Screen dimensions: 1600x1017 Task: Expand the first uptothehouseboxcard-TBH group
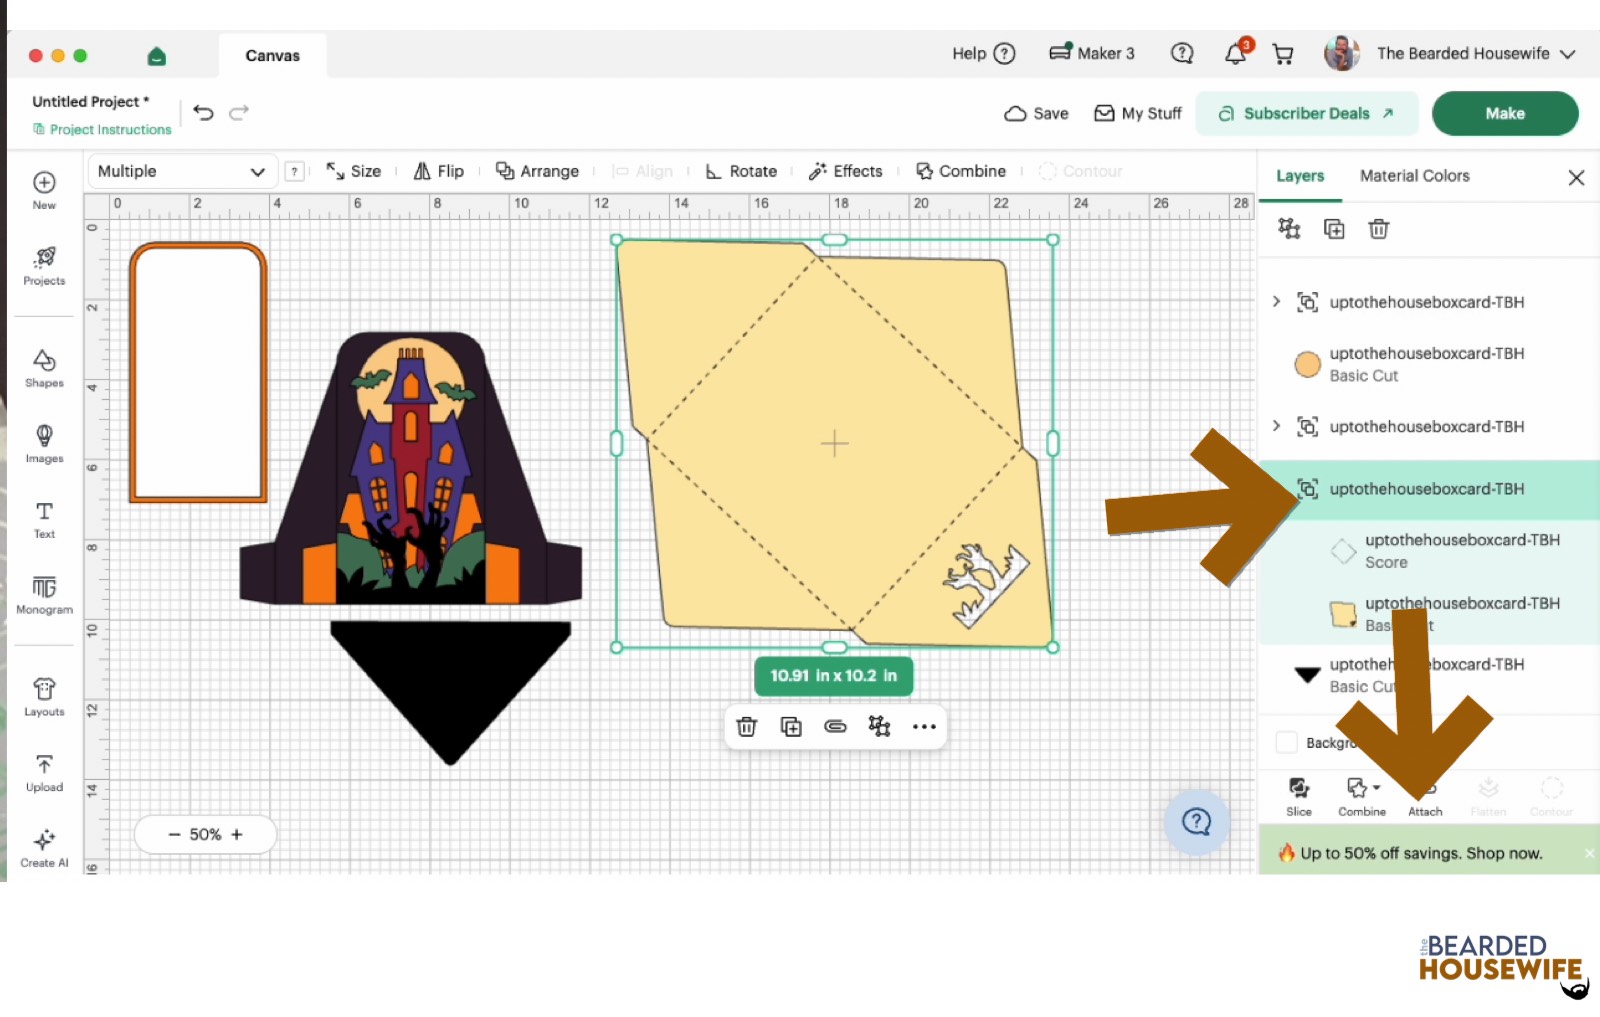pos(1276,301)
